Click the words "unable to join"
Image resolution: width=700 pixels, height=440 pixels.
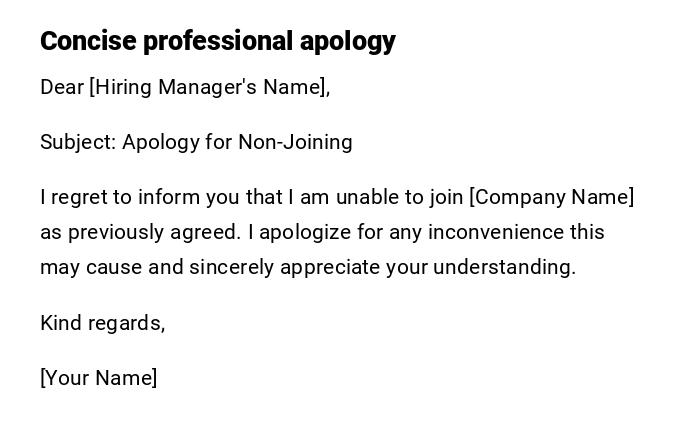pos(399,197)
